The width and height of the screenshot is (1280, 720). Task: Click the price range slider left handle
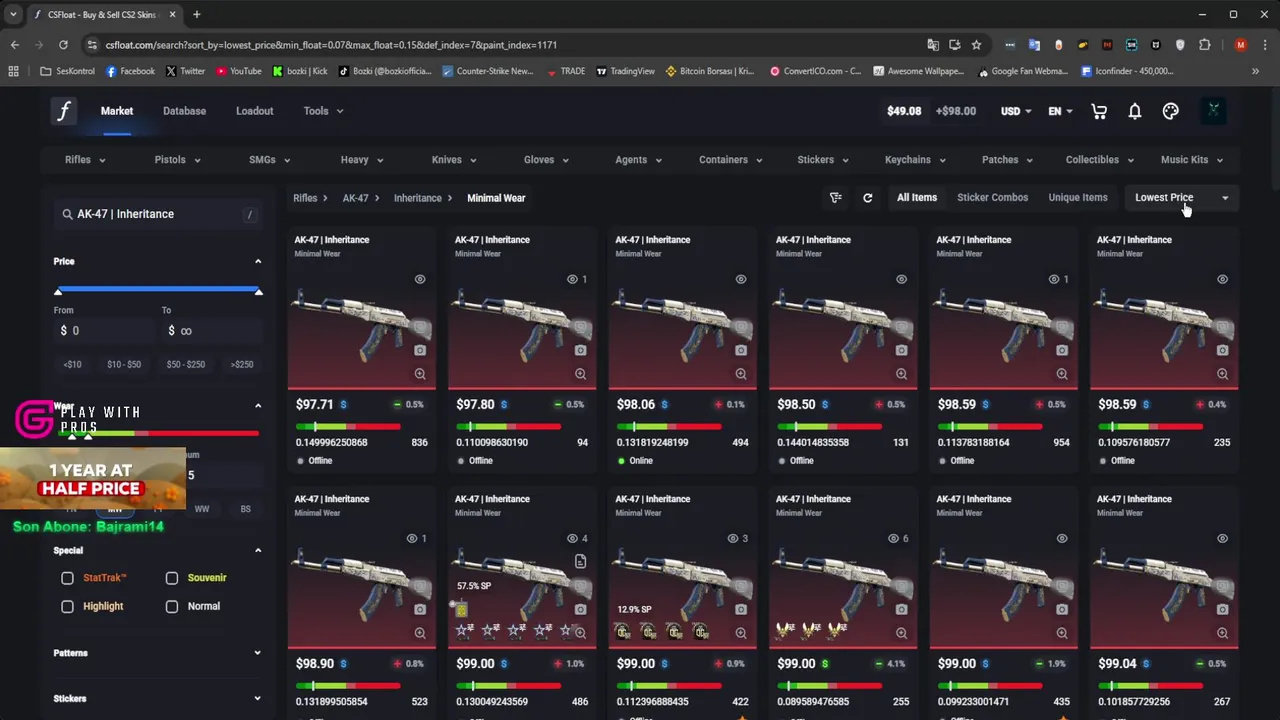(x=58, y=290)
